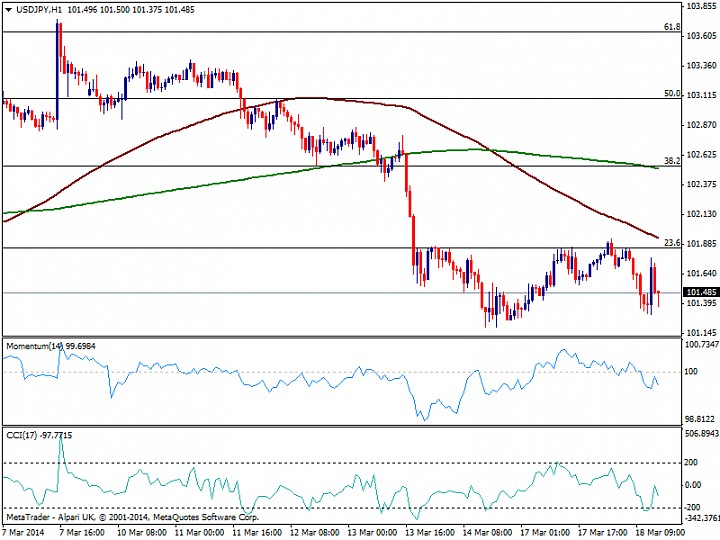Click the MetaTrader Alpari UK copyright text
Viewport: 720px width, 540px height.
point(133,517)
